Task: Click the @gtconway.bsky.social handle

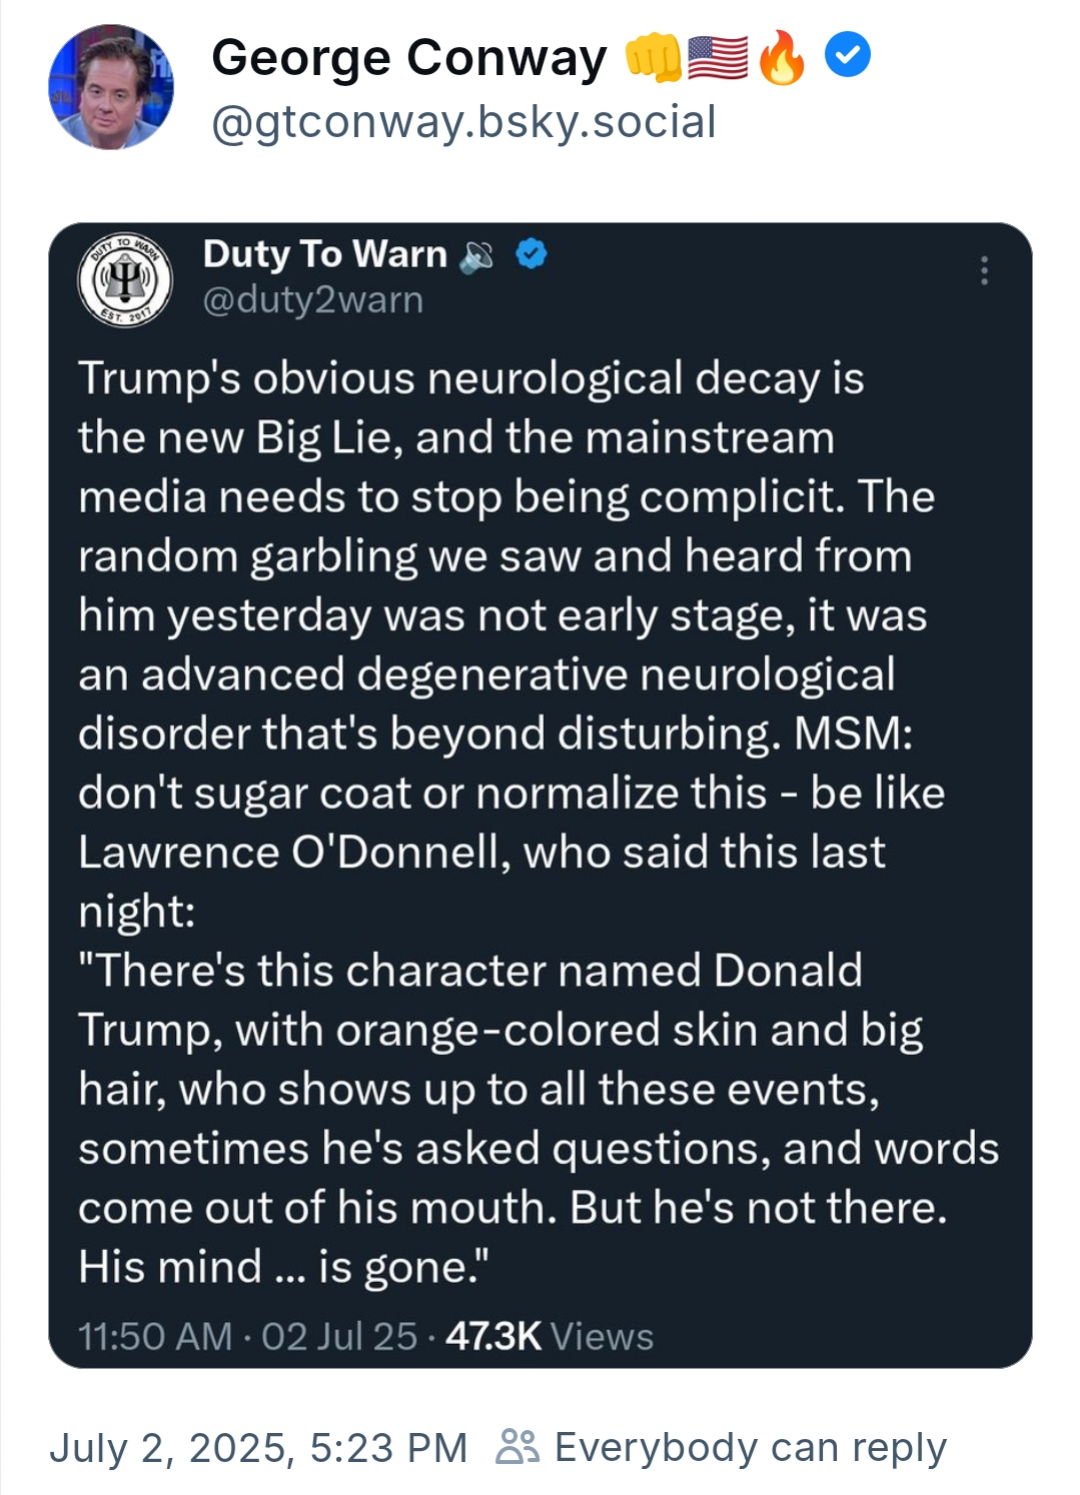Action: (463, 122)
